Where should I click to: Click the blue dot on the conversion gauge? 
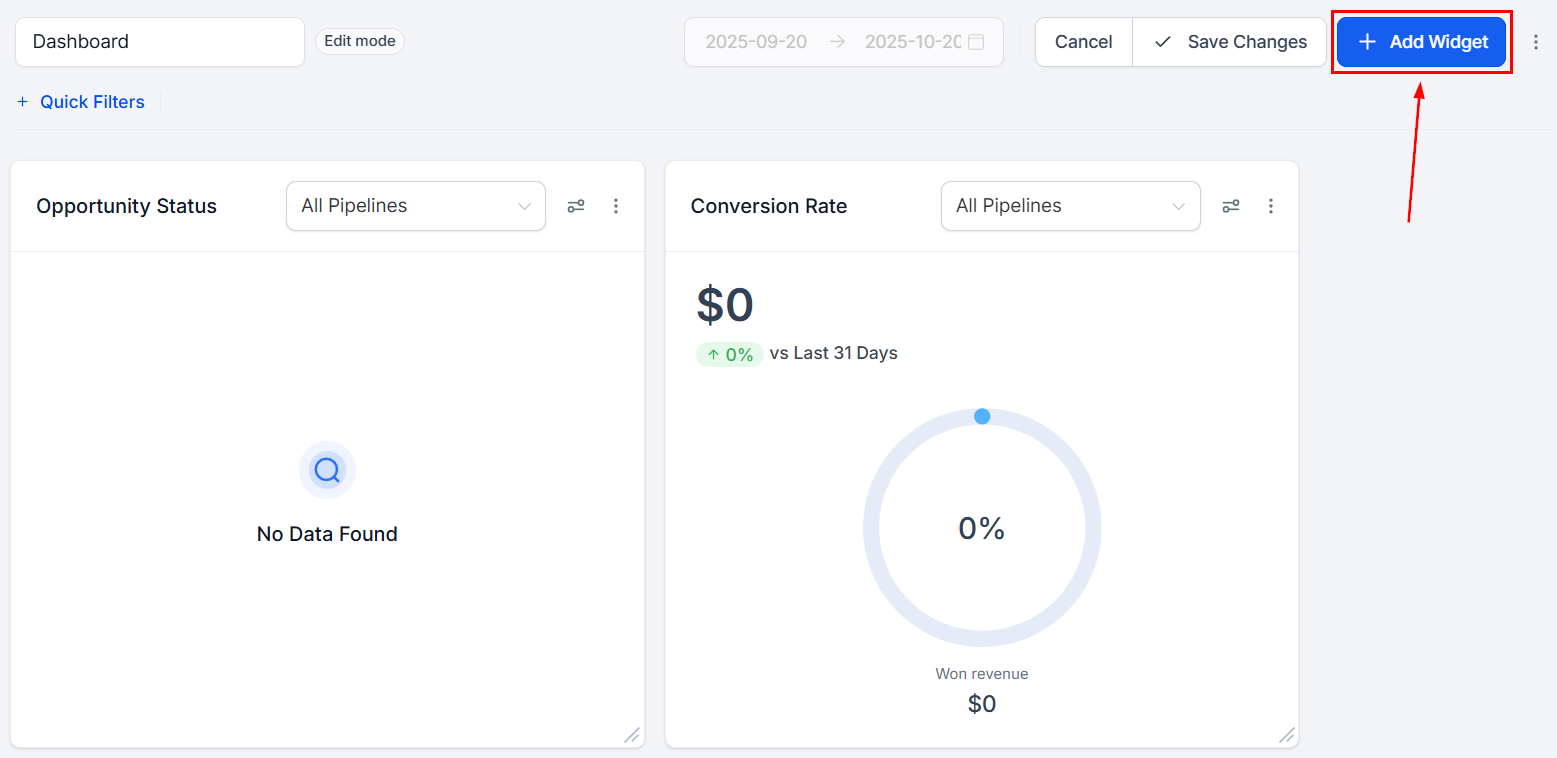point(982,416)
